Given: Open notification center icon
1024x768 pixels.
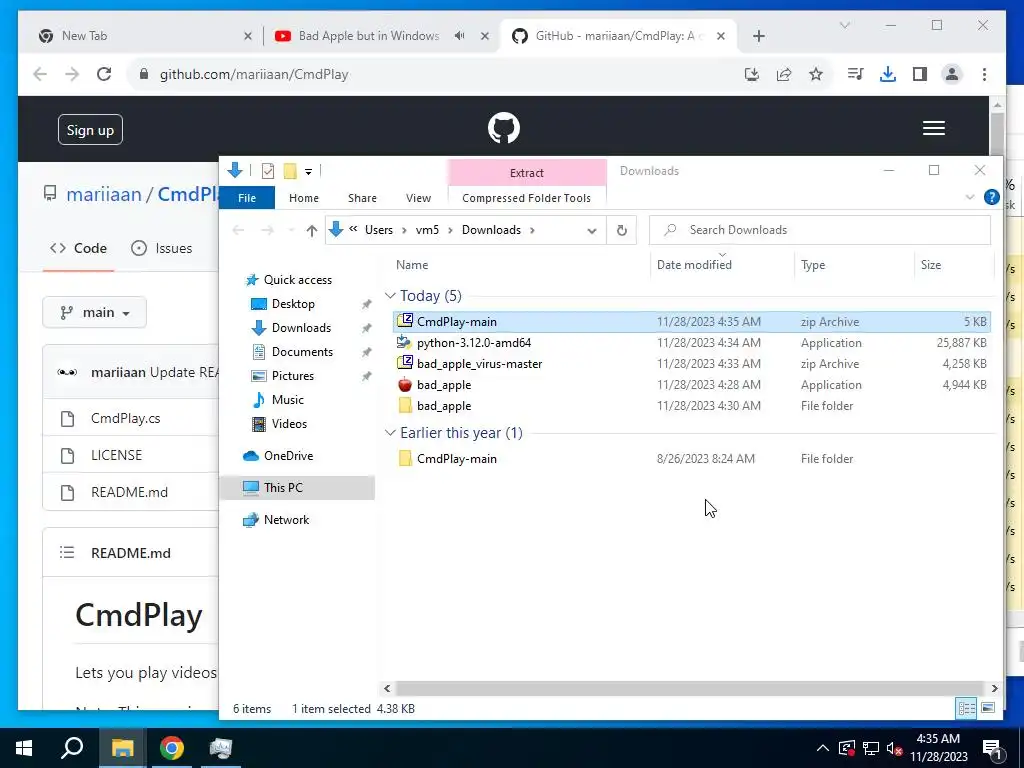Looking at the screenshot, I should click(992, 749).
